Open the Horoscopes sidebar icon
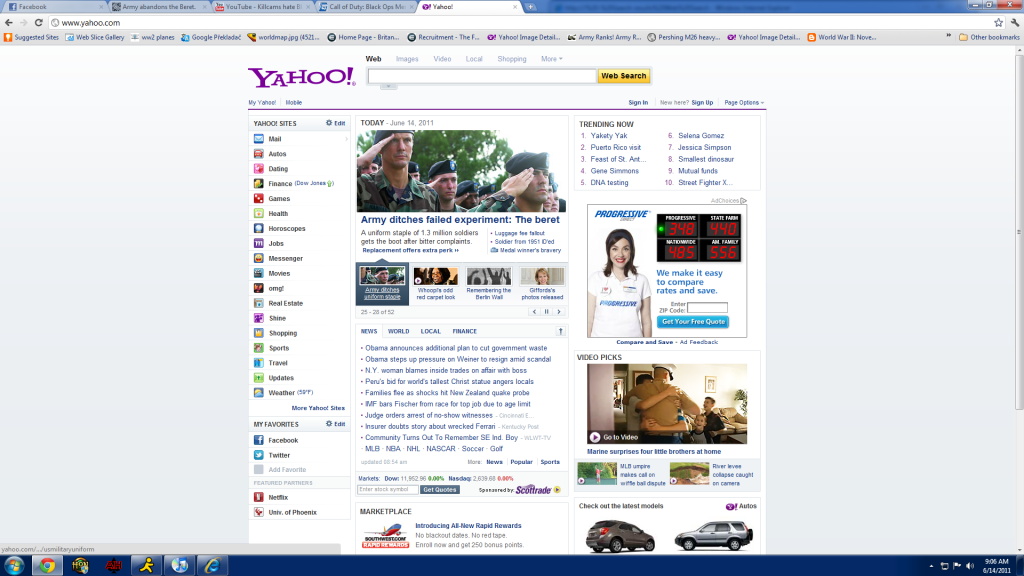The height and width of the screenshot is (576, 1024). click(x=259, y=229)
